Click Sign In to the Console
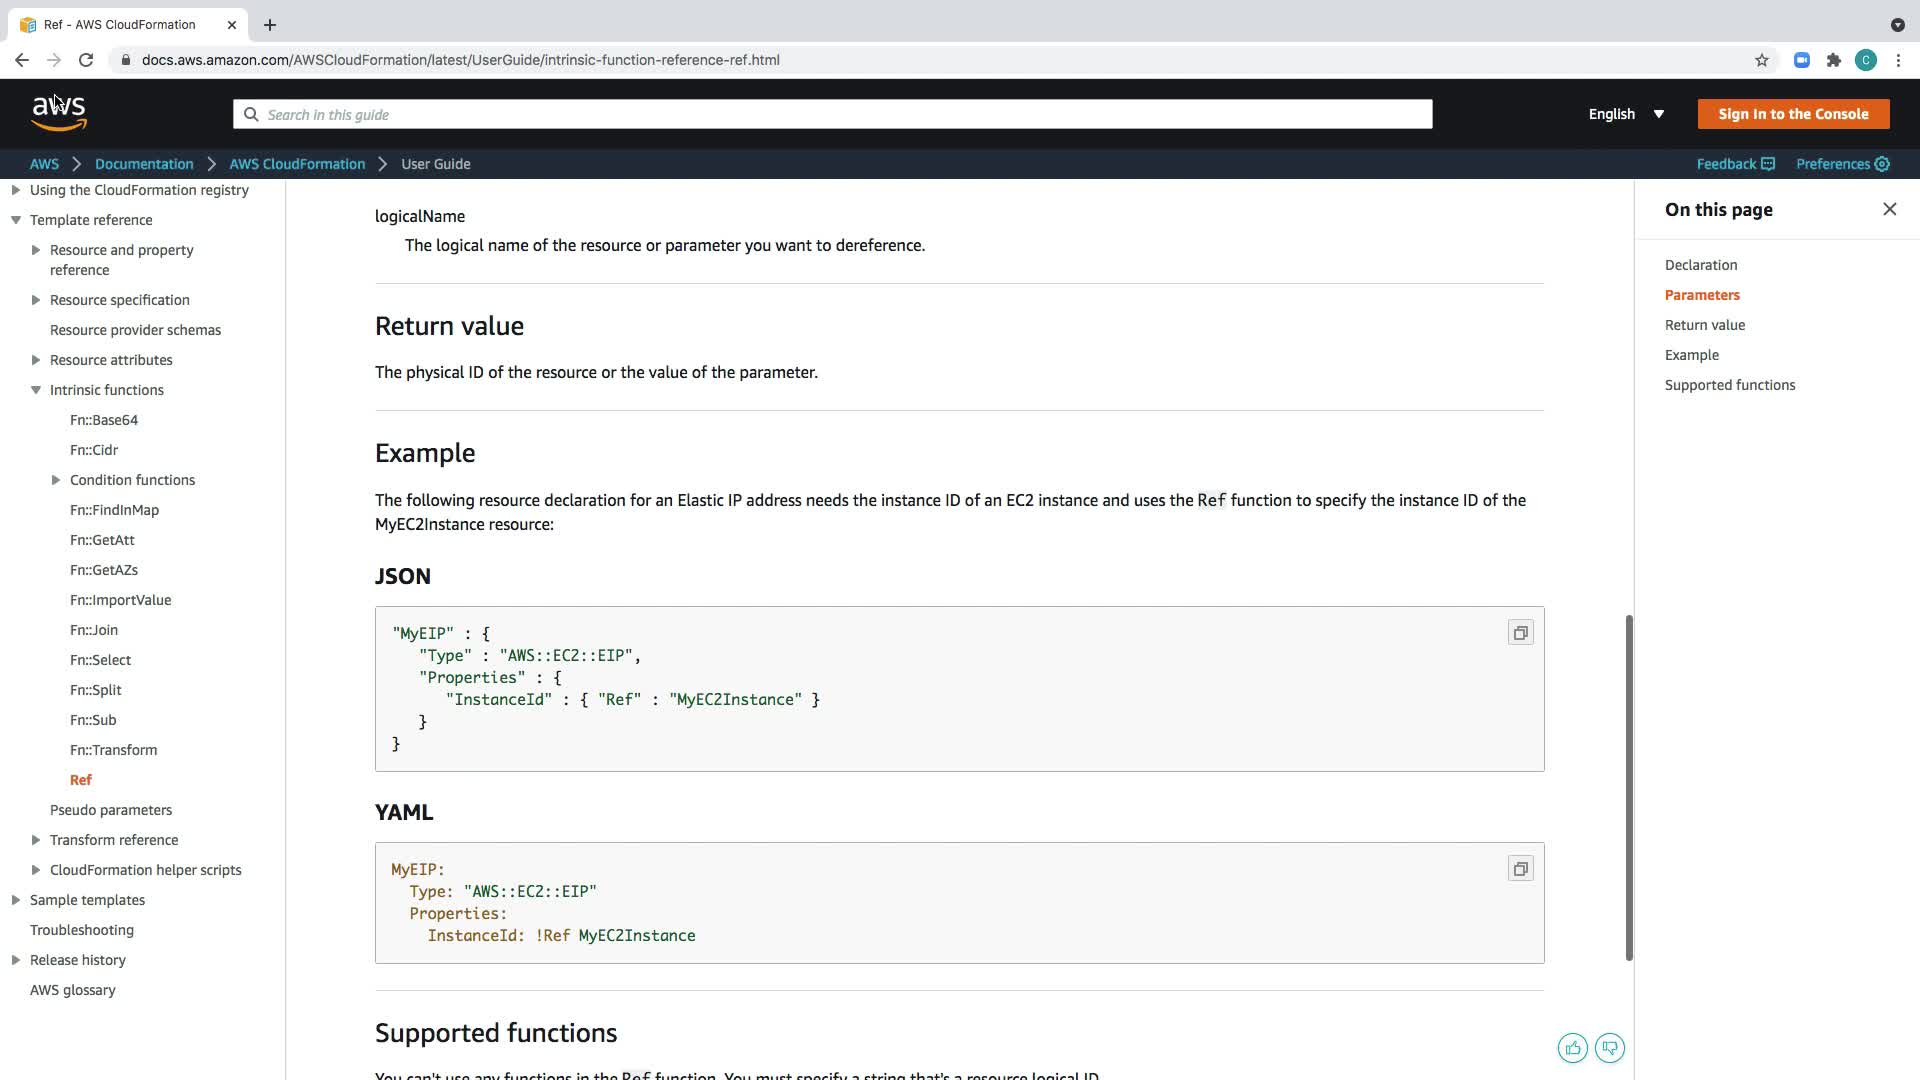 tap(1793, 114)
